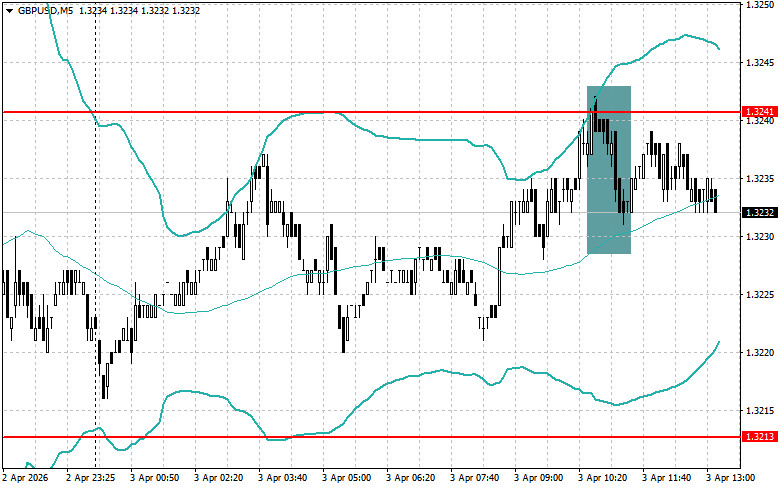Click the 3 Apr 02:20 time label
Screen dimensions: 781x489
[x=219, y=478]
